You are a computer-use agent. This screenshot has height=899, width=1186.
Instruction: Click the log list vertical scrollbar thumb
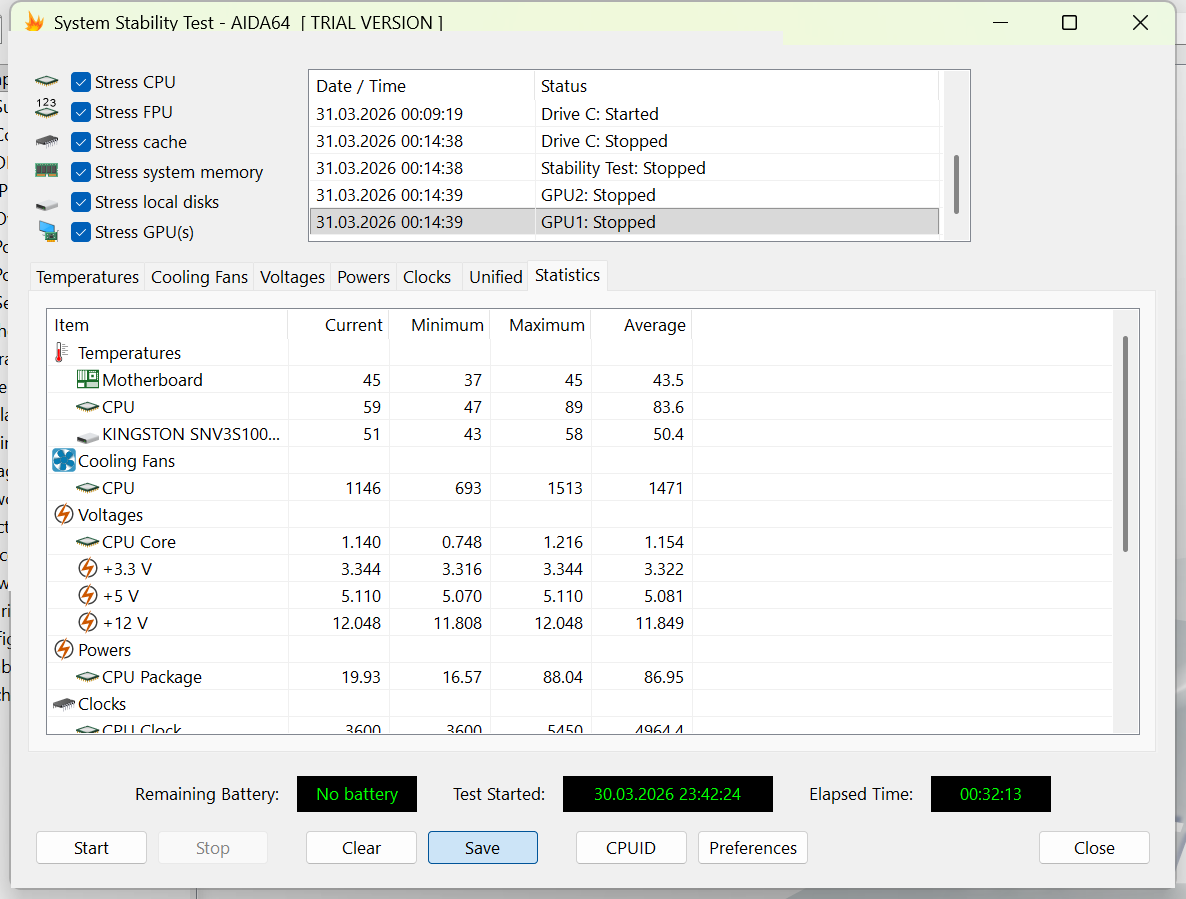point(956,184)
